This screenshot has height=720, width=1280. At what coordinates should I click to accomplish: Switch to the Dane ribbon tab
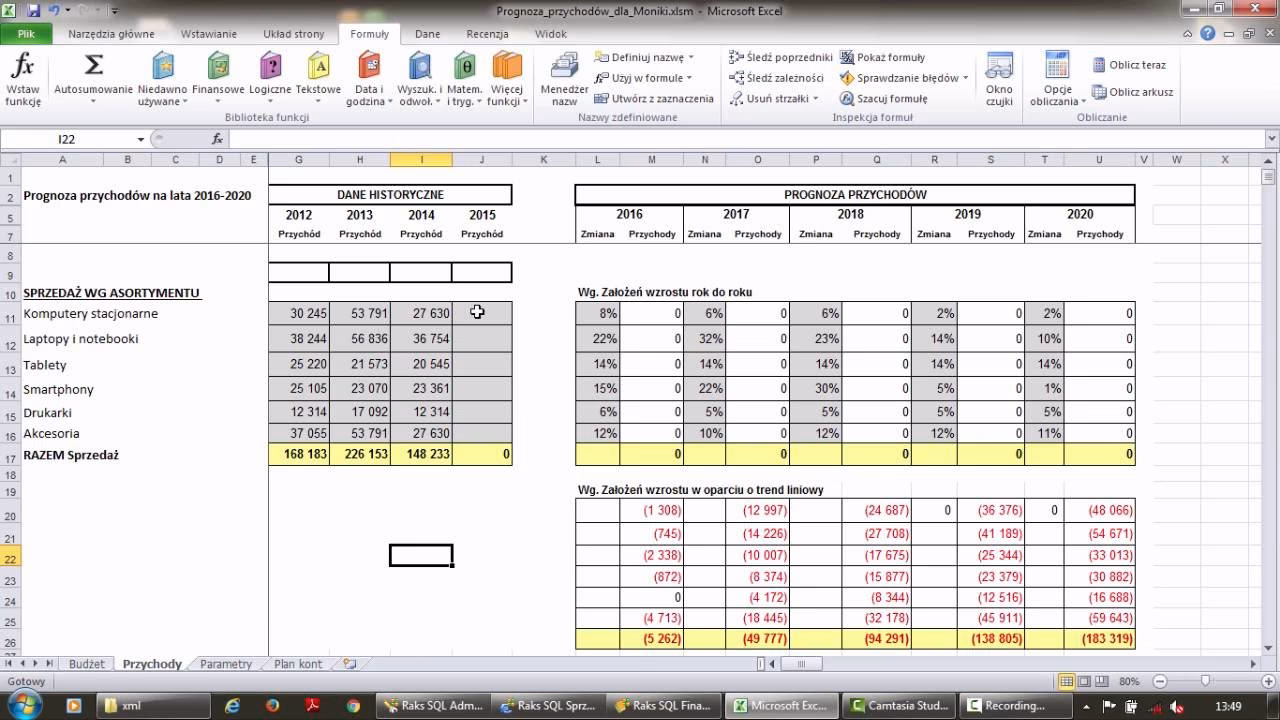pyautogui.click(x=427, y=33)
